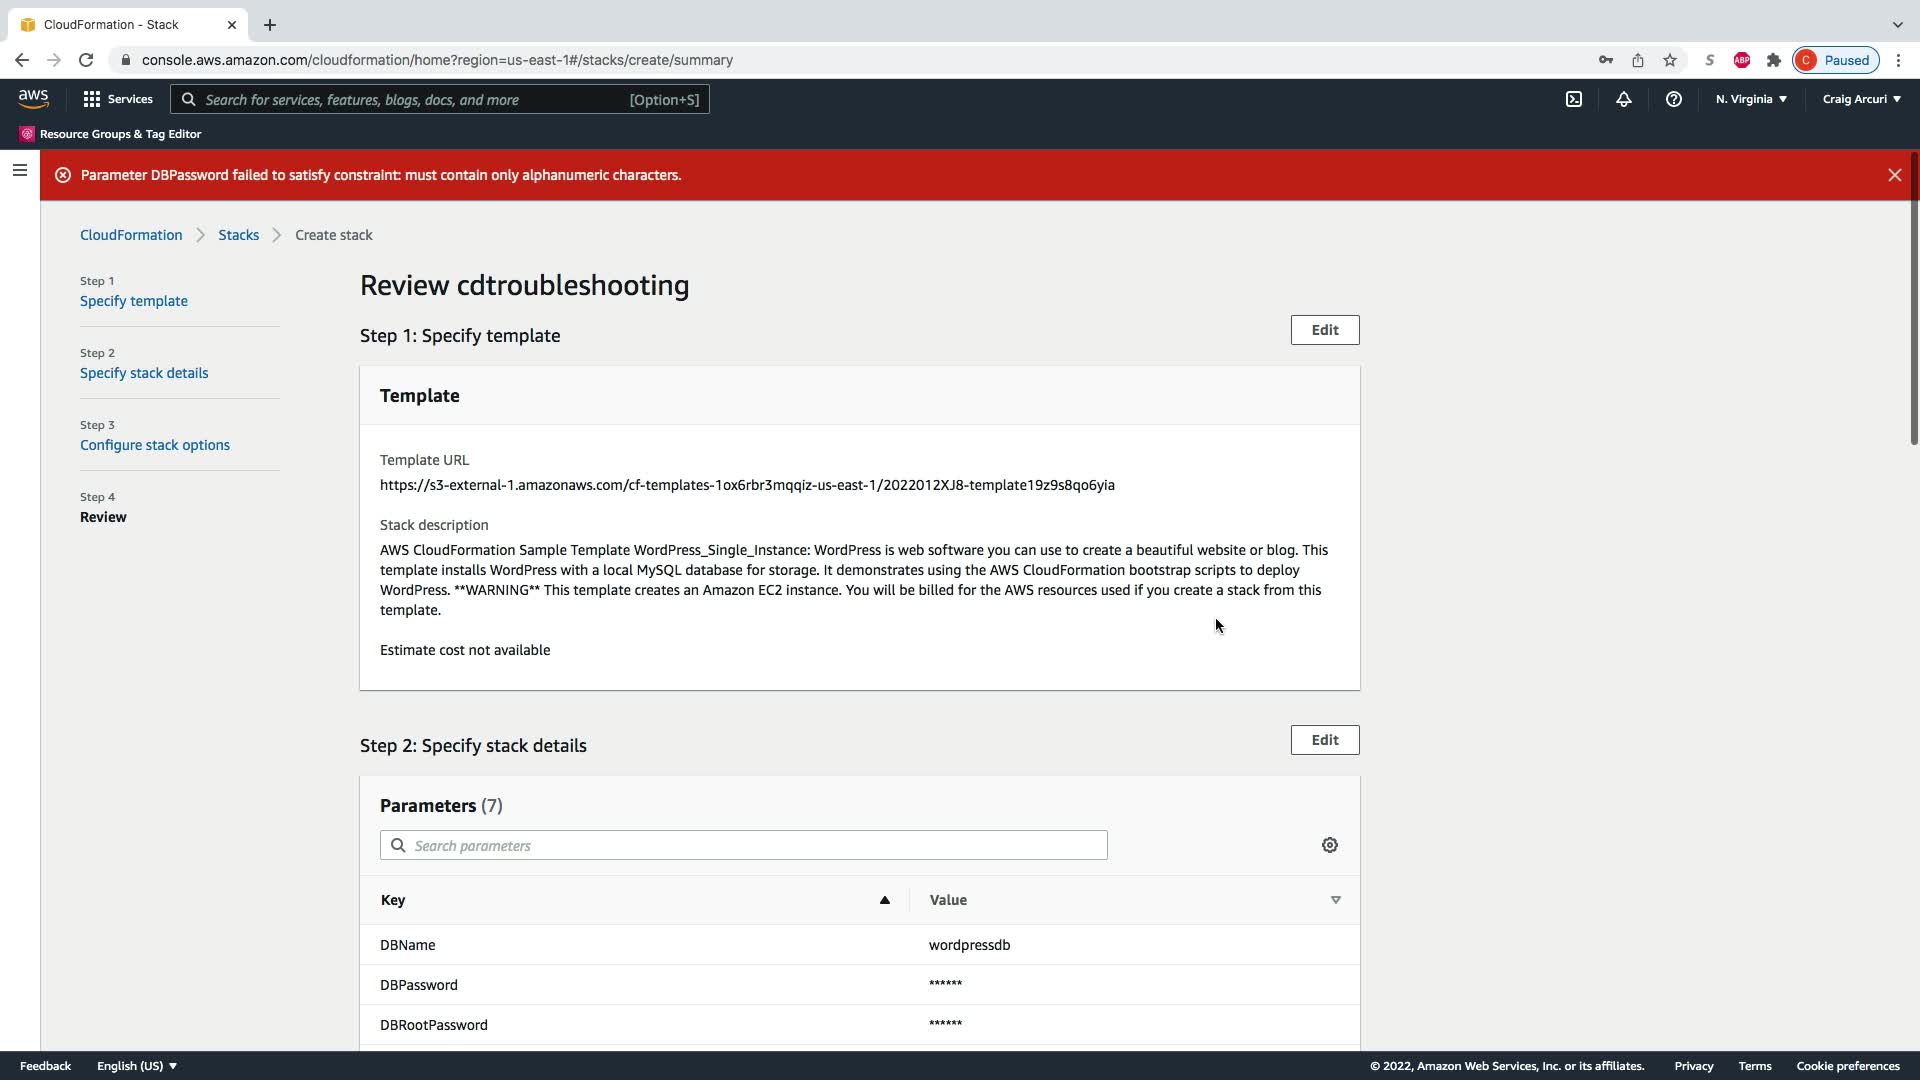
Task: Open AWS CloudShell icon in top navigation
Action: [1574, 99]
